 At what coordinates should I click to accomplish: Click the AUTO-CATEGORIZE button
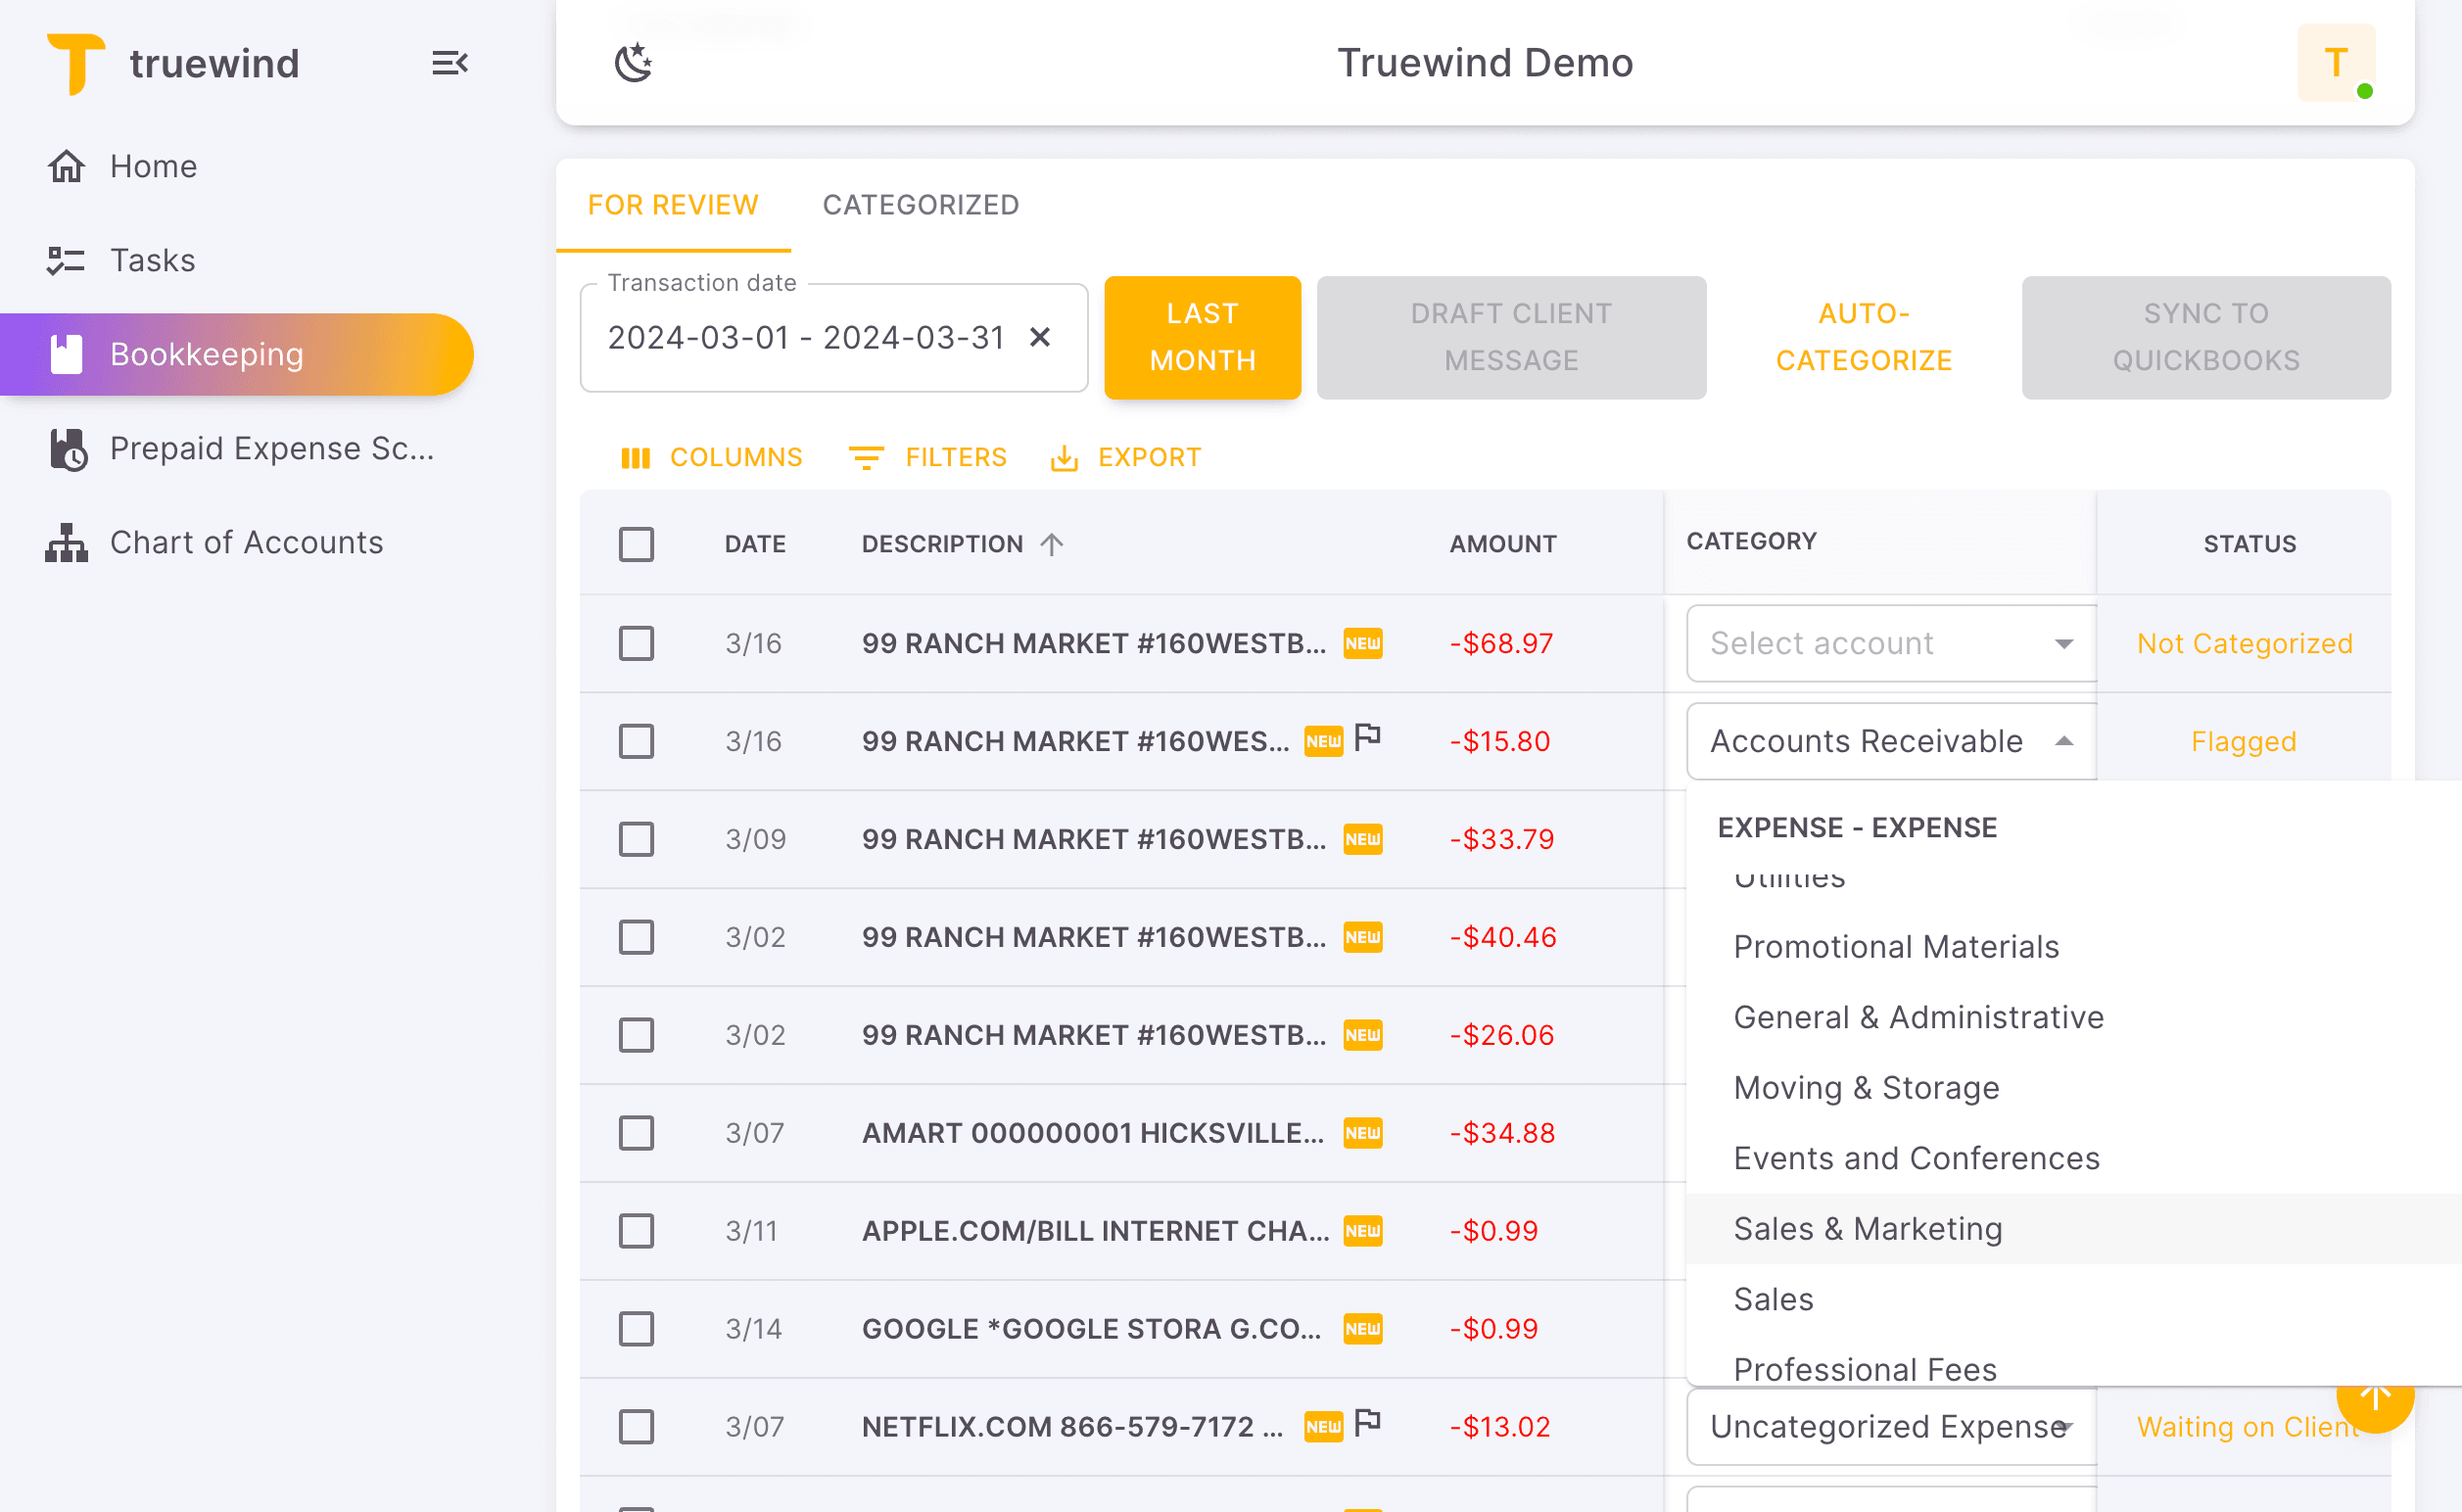click(x=1863, y=337)
